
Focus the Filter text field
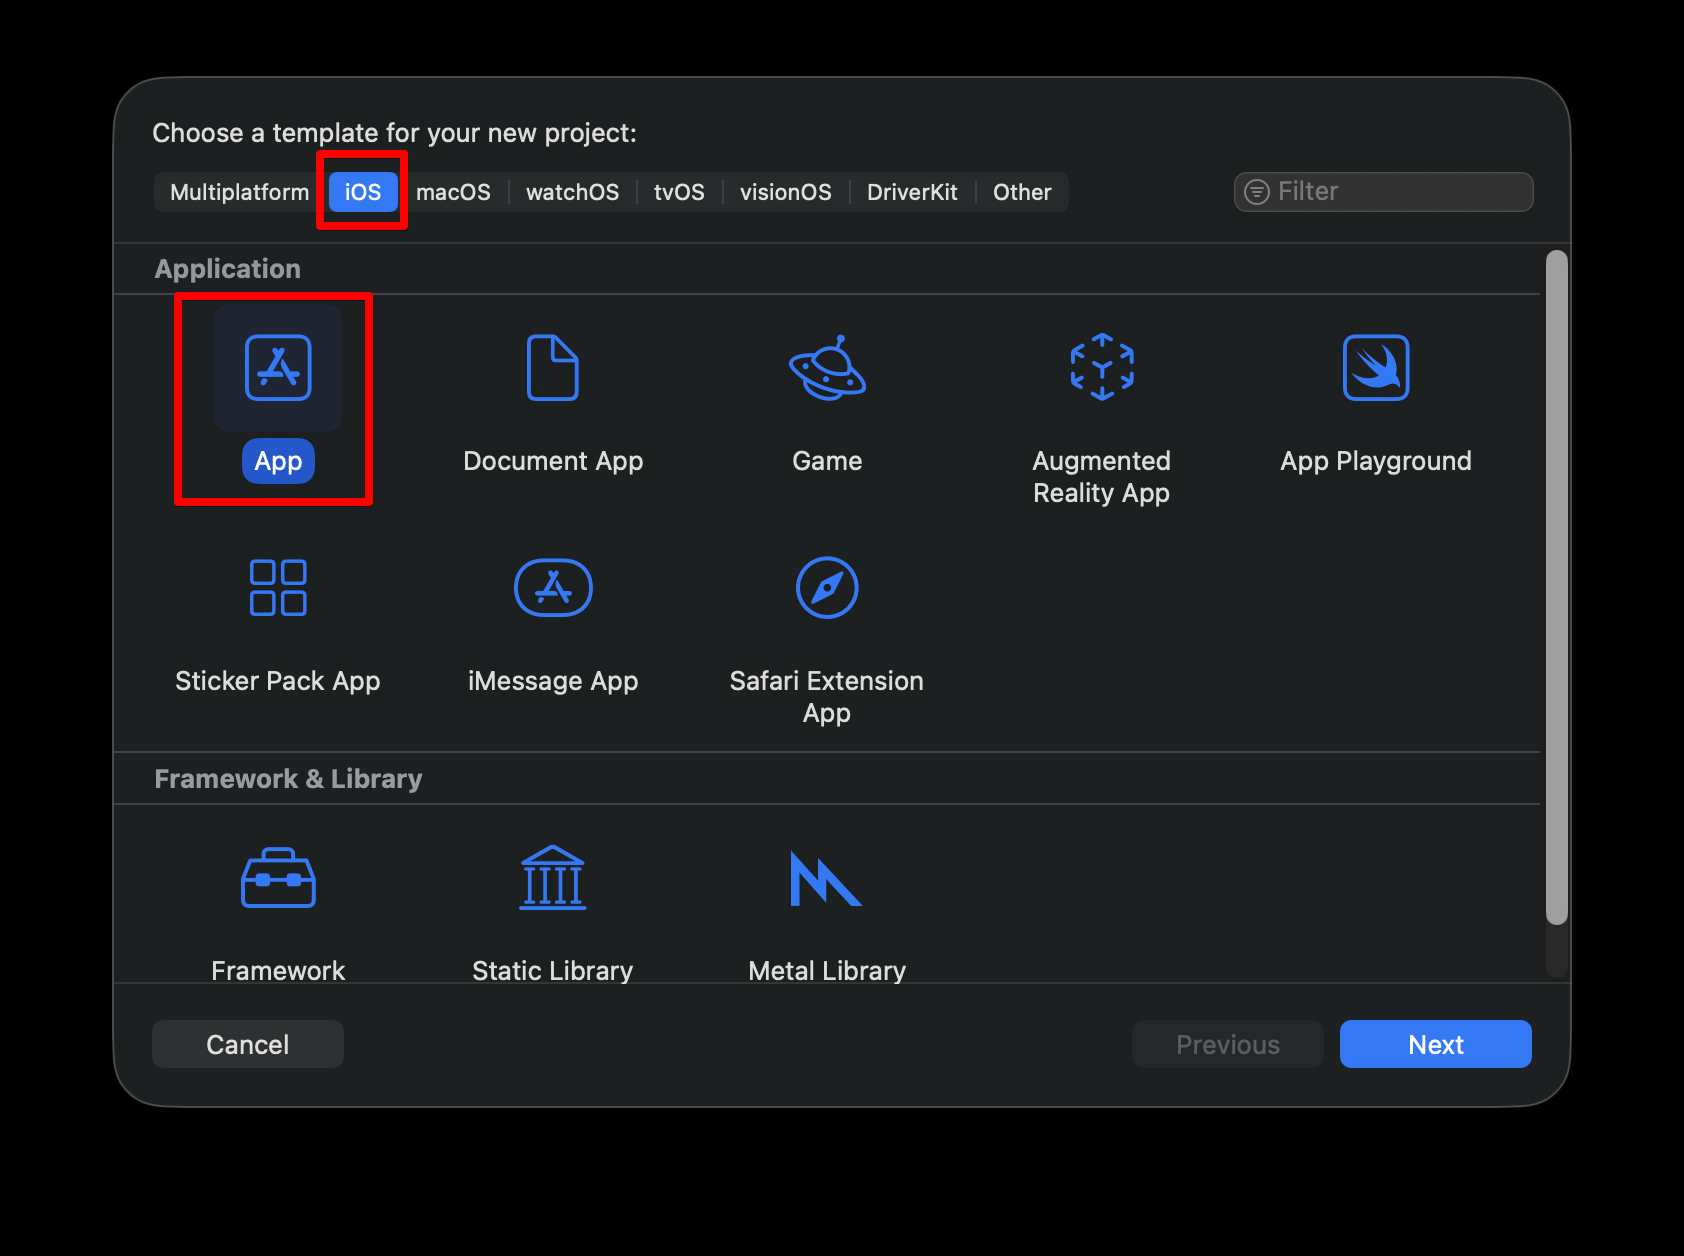[1384, 192]
